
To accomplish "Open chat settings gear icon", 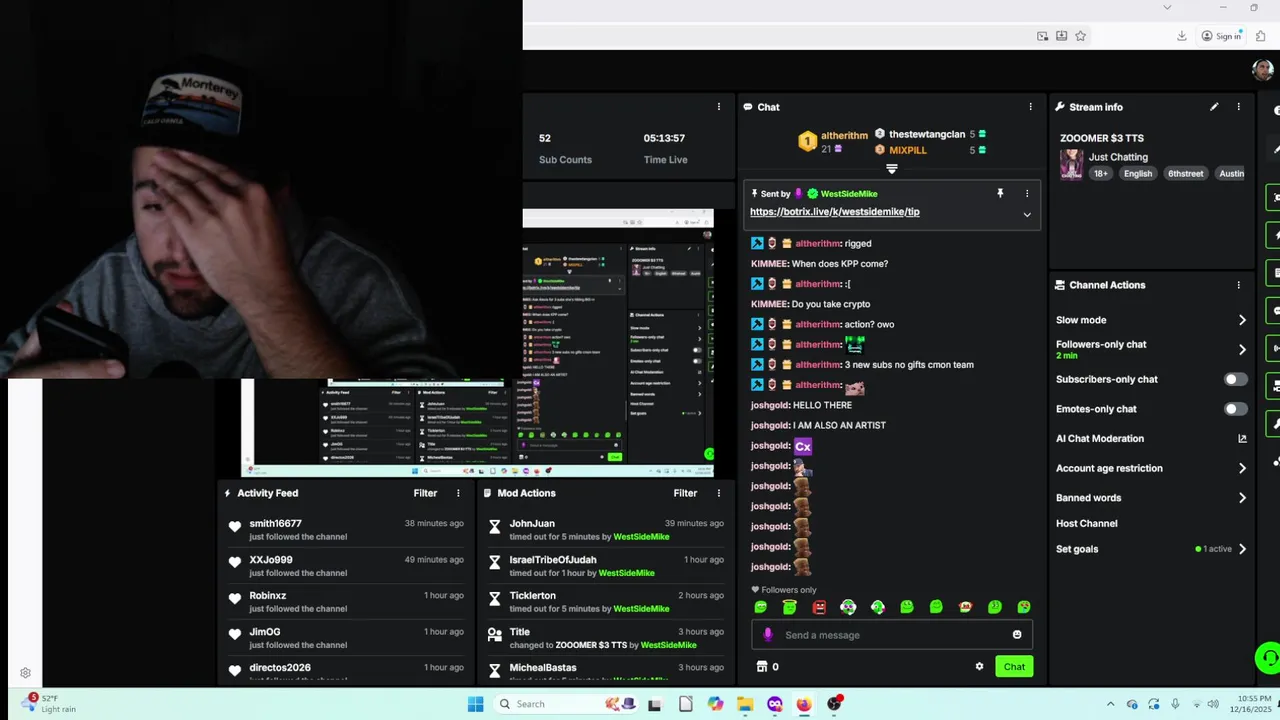I will 979,667.
